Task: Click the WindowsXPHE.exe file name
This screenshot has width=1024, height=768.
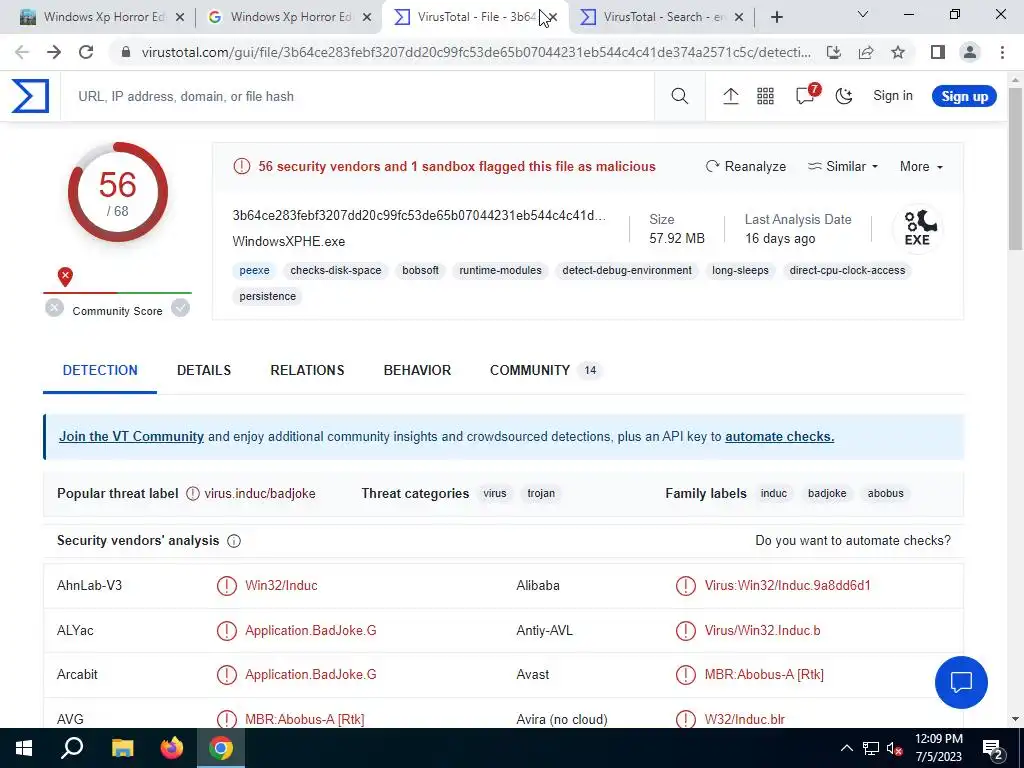Action: (x=289, y=242)
